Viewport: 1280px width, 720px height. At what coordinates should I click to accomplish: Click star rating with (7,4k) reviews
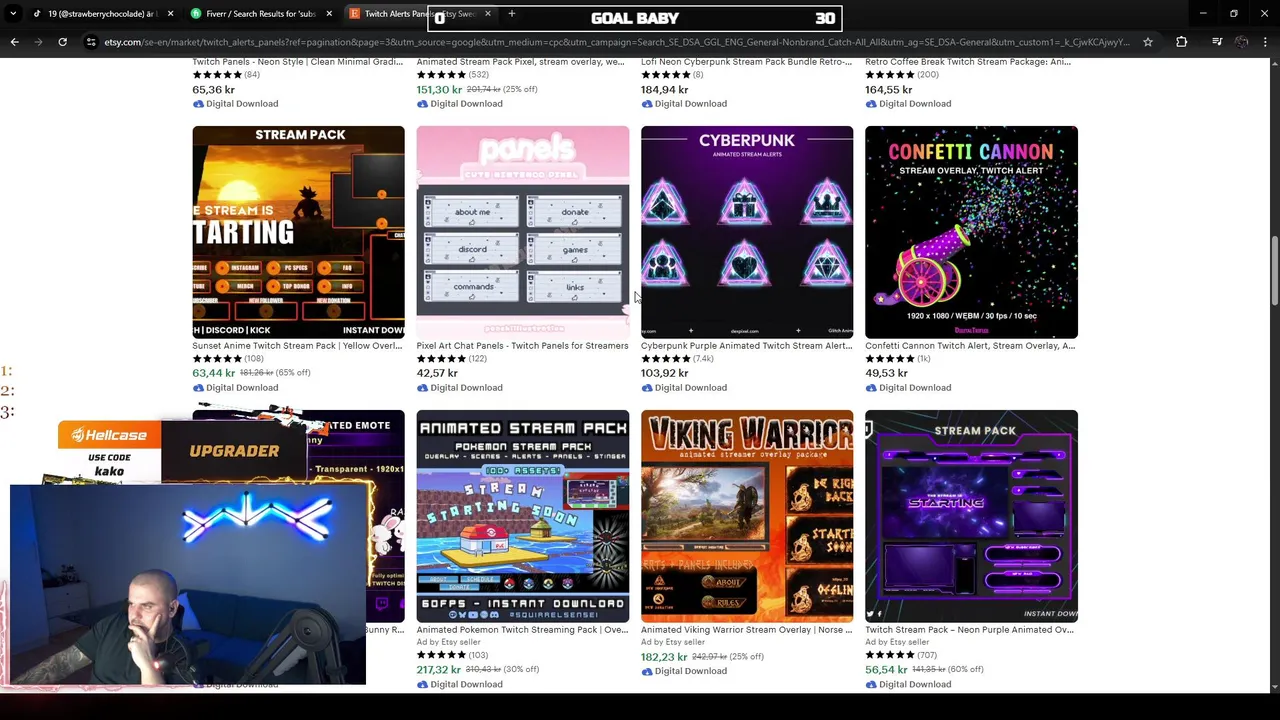pos(677,359)
